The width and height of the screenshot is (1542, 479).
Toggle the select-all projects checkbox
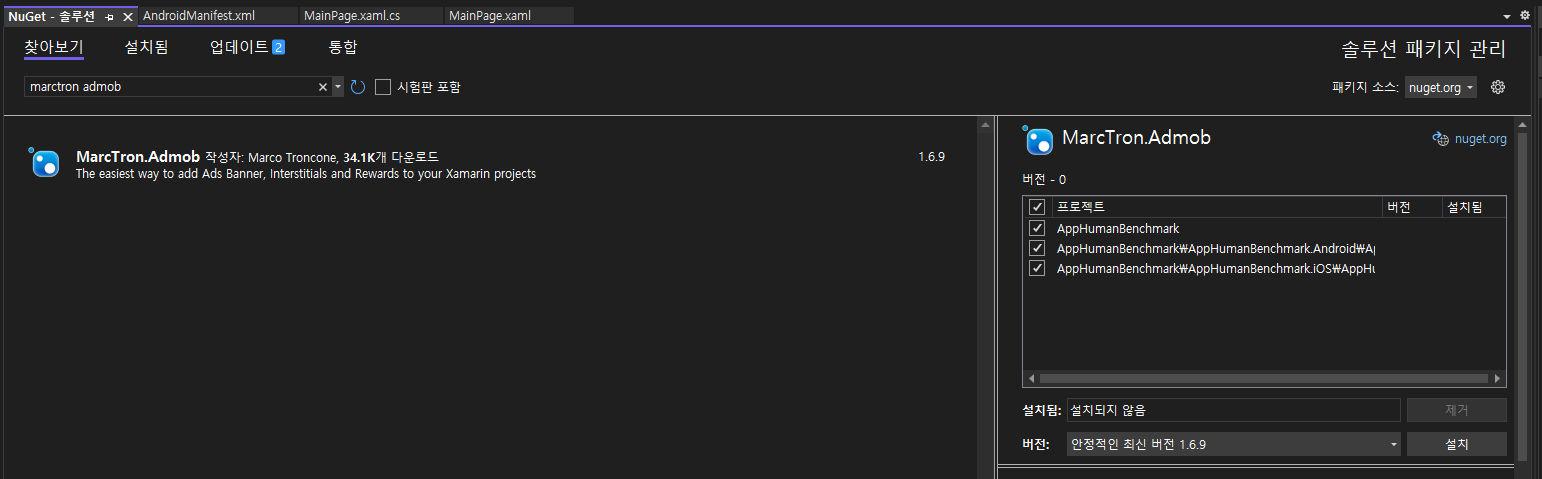(1037, 207)
